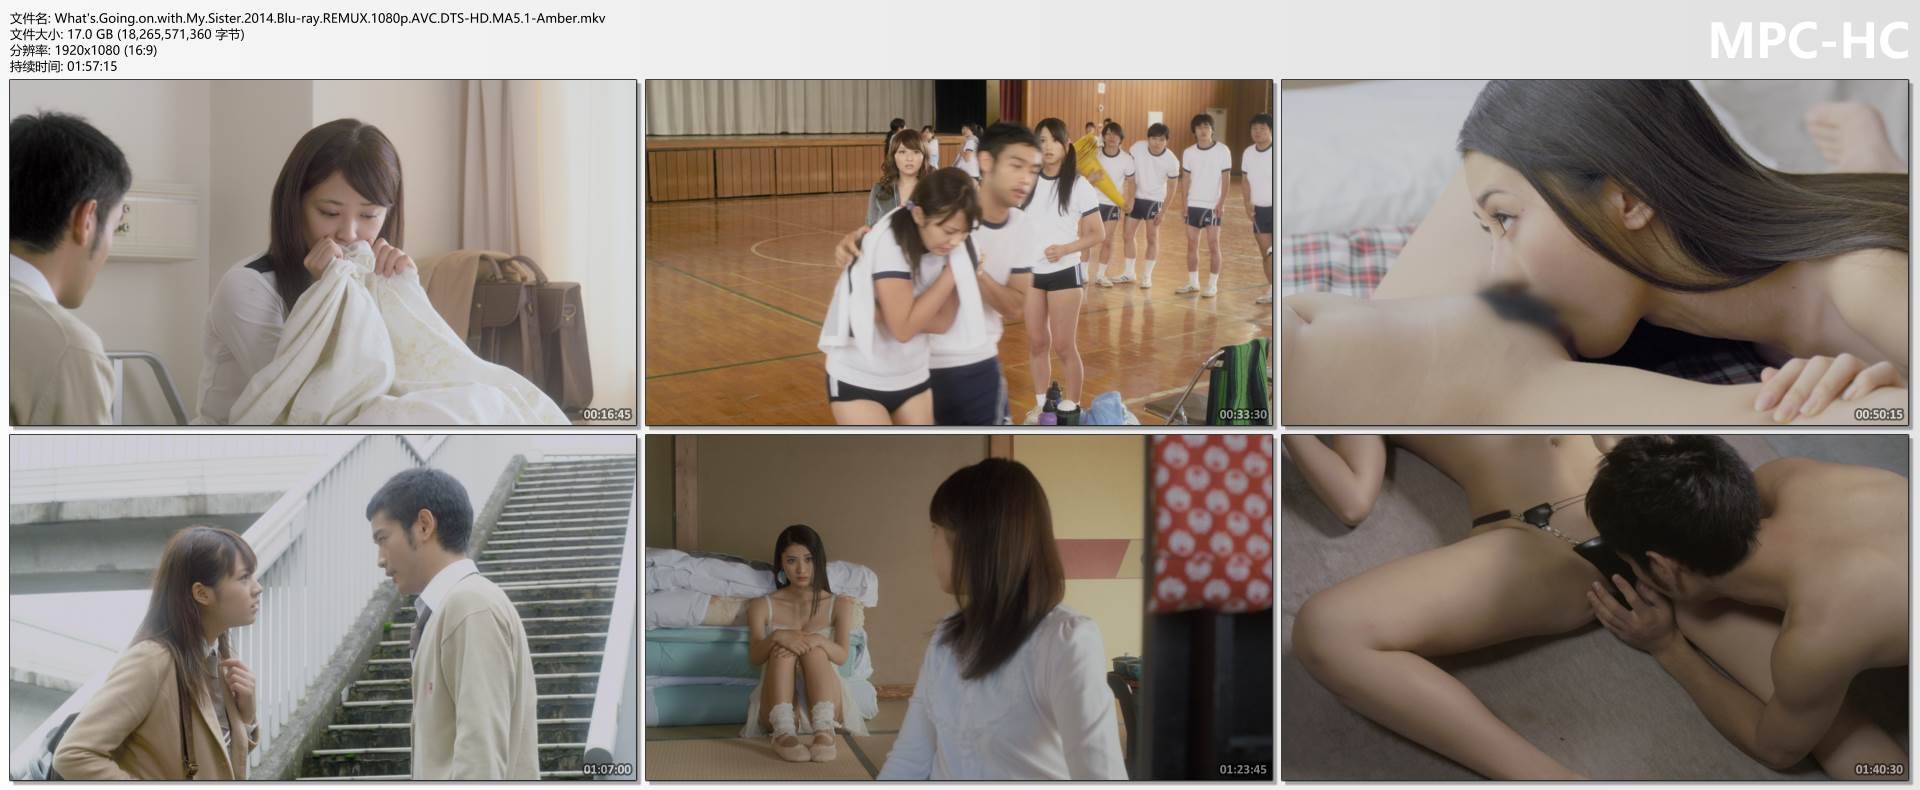
Task: Click the 01:57:15 duration line
Action: (x=64, y=66)
